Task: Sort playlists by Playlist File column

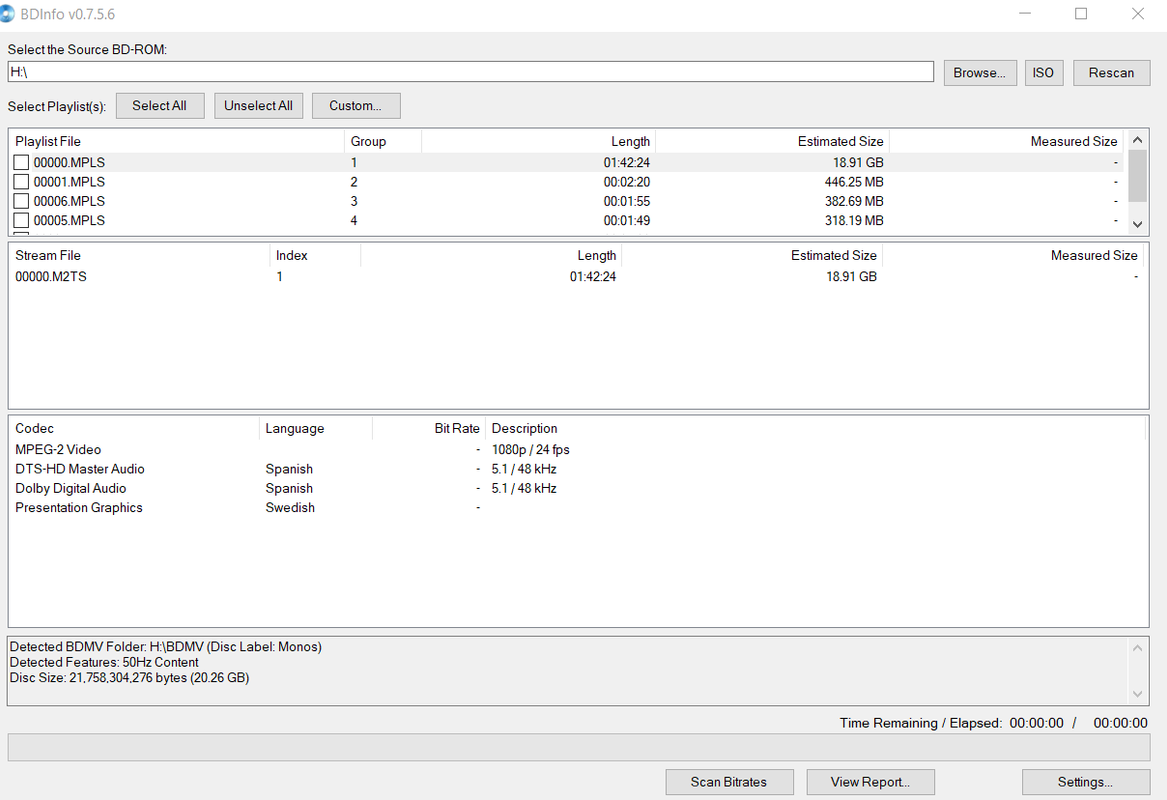Action: (x=177, y=141)
